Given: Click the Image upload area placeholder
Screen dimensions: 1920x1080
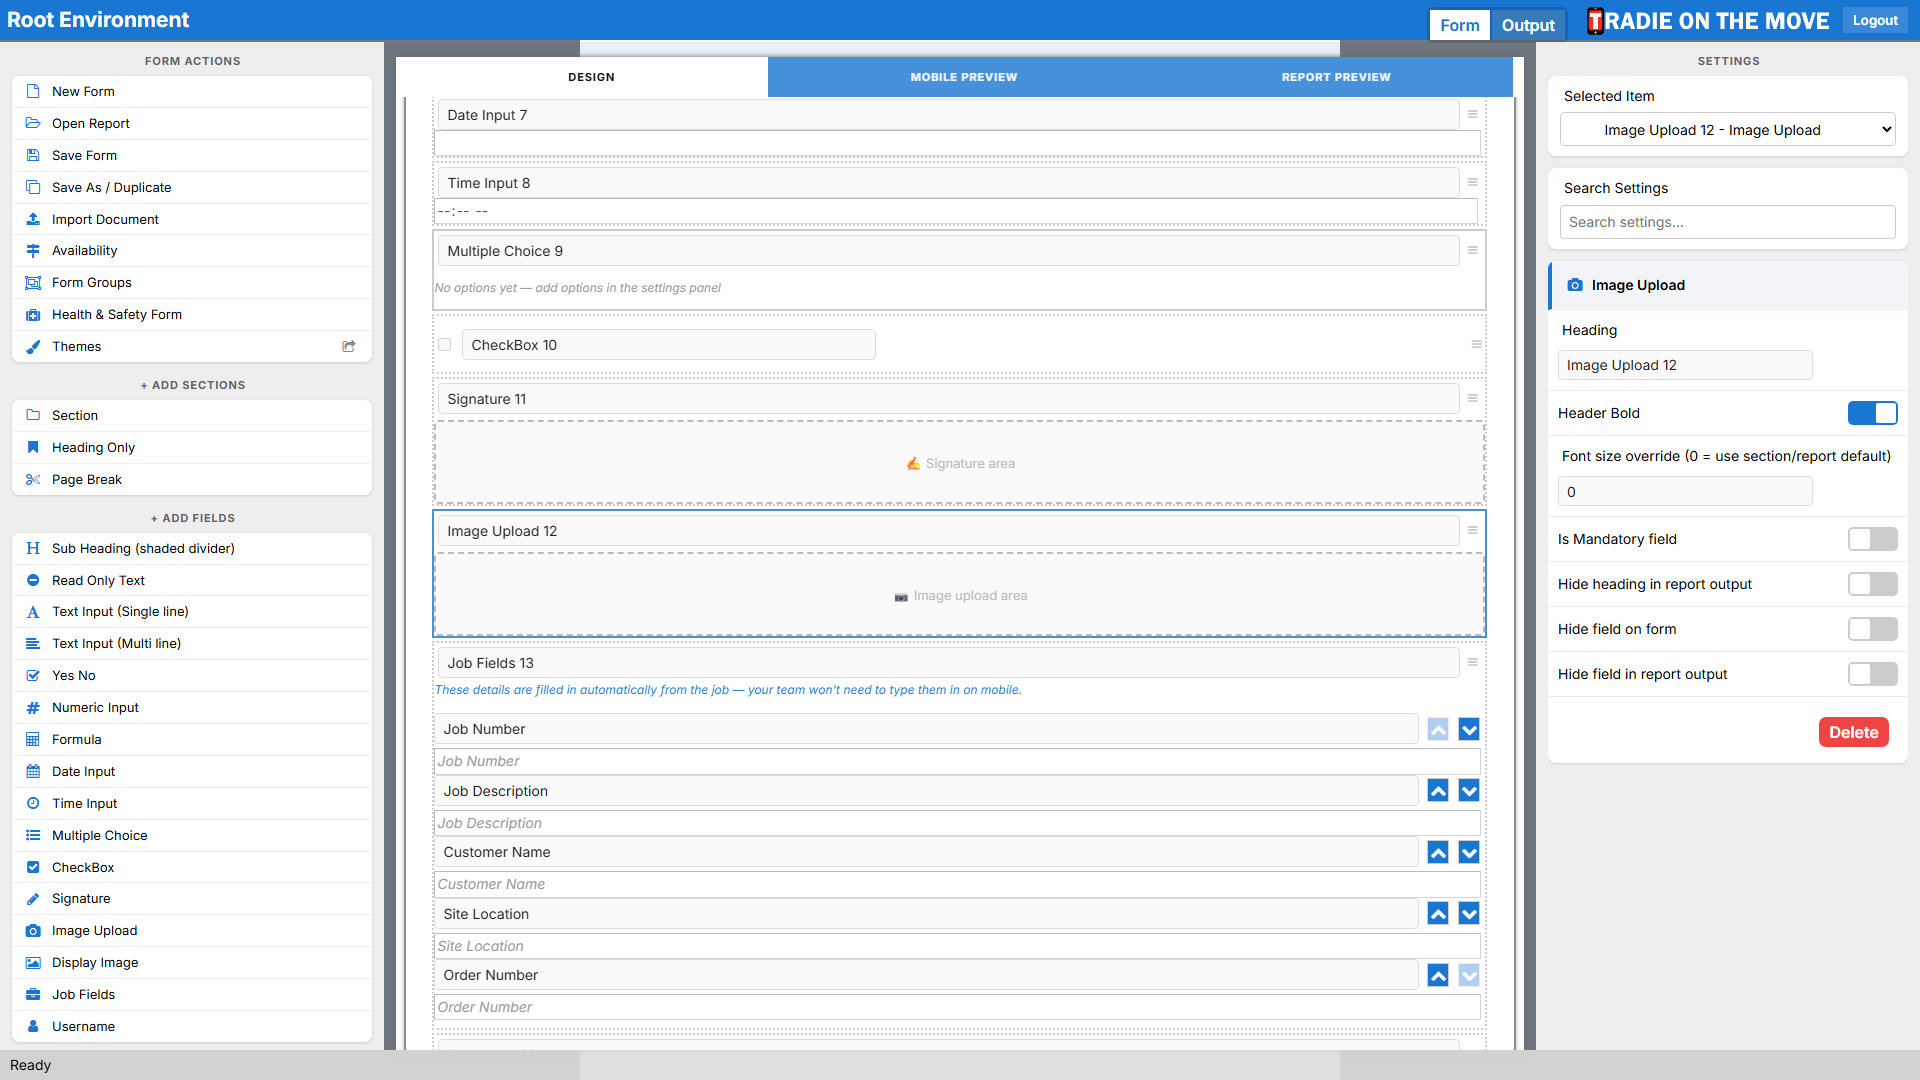Looking at the screenshot, I should [x=960, y=596].
